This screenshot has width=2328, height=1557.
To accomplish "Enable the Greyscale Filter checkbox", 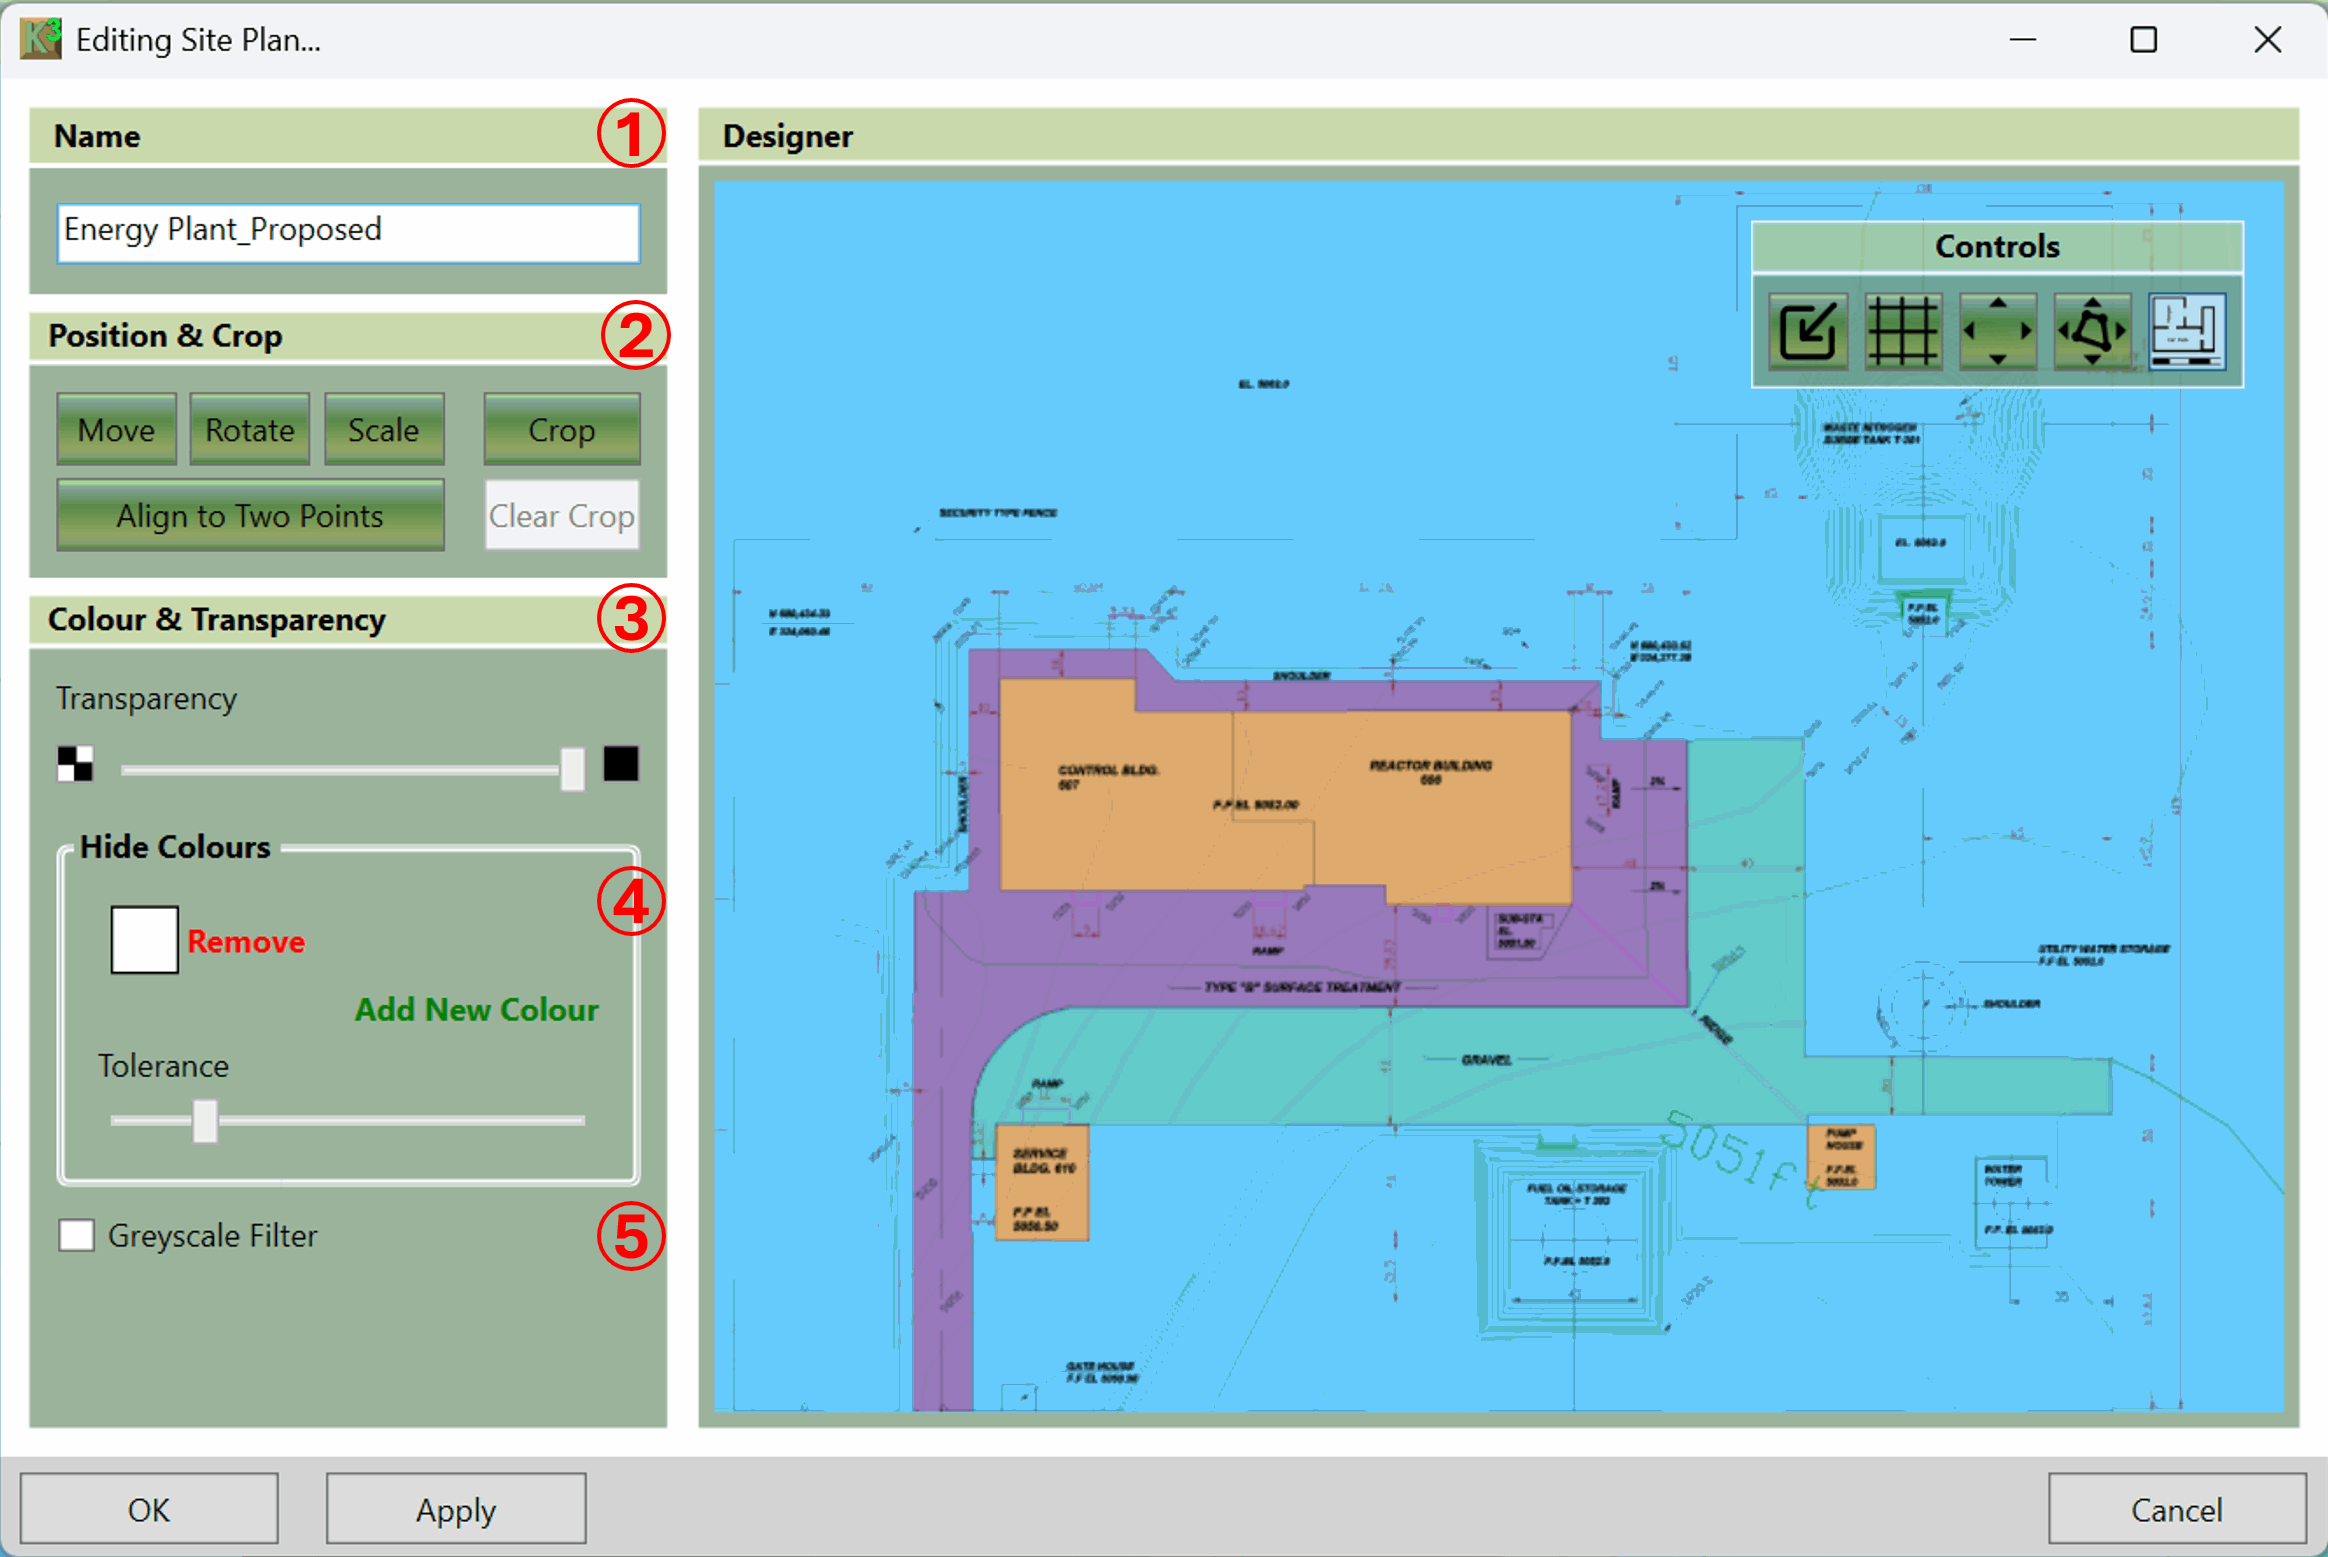I will click(x=77, y=1235).
